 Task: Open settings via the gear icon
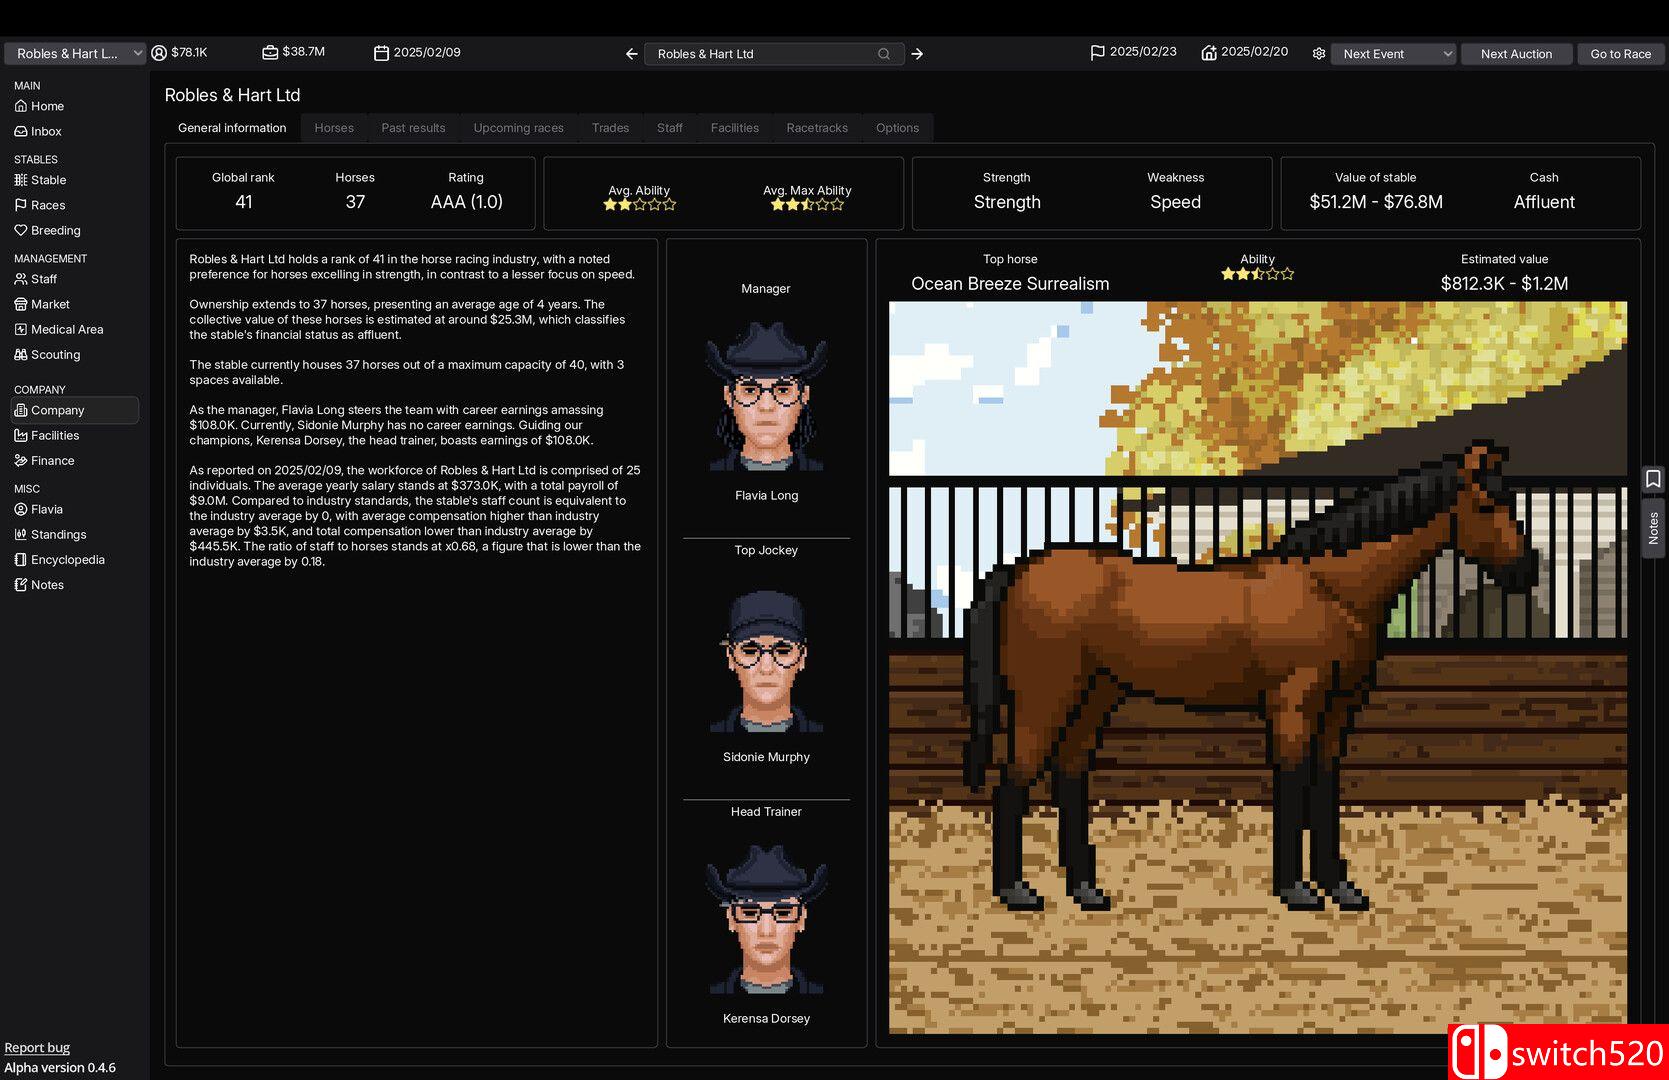(1319, 54)
